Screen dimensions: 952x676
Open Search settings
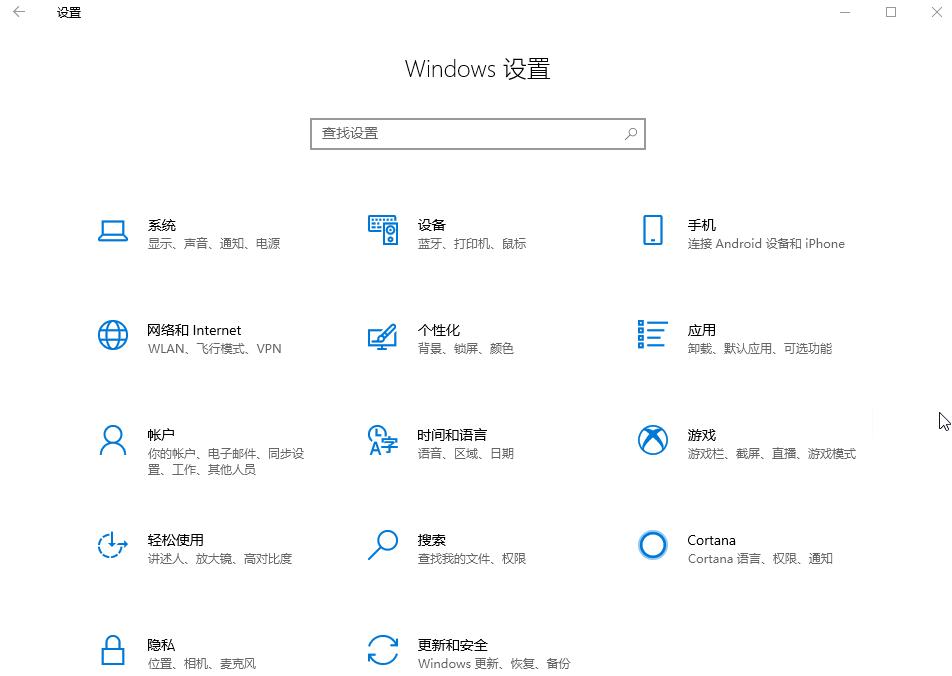click(432, 548)
